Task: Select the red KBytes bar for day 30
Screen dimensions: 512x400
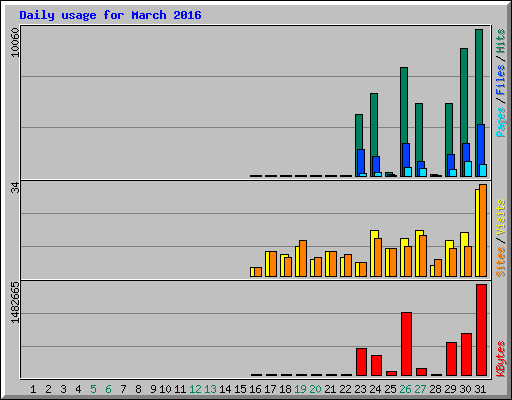Action: 466,354
